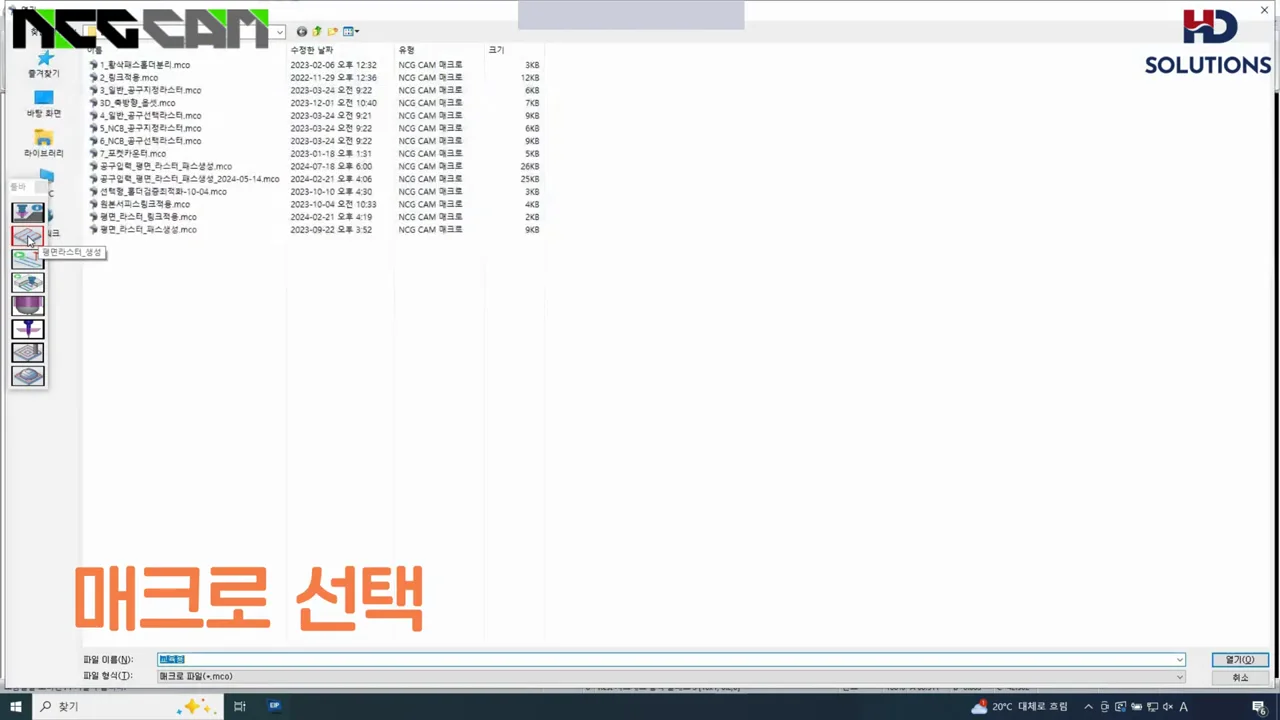Screen dimensions: 1280x720
Task: Select file 5_NCB_공구지정라스터.mco
Action: [x=145, y=128]
